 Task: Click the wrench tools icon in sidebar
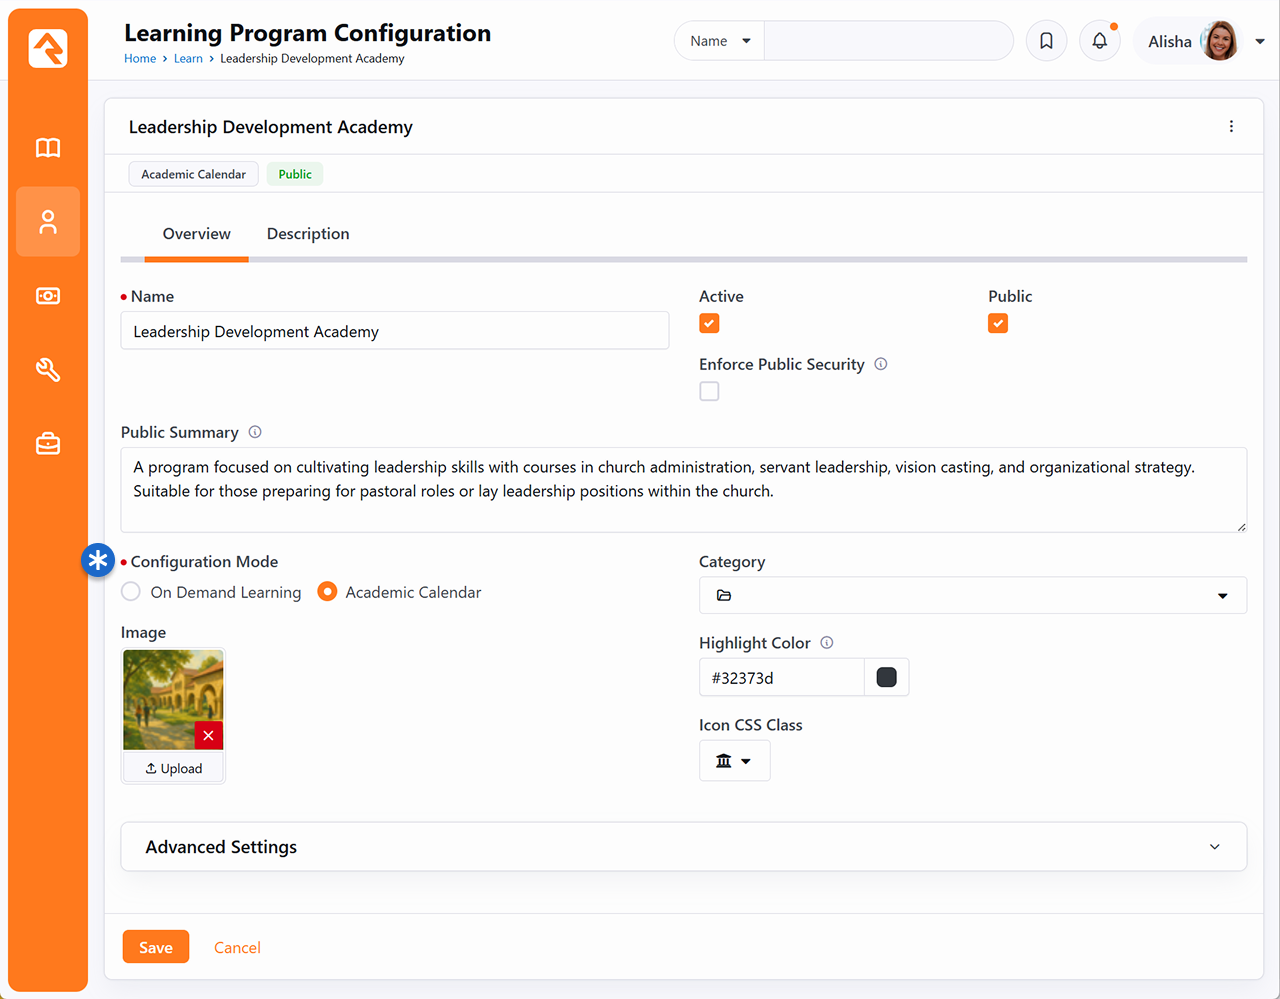[x=48, y=370]
